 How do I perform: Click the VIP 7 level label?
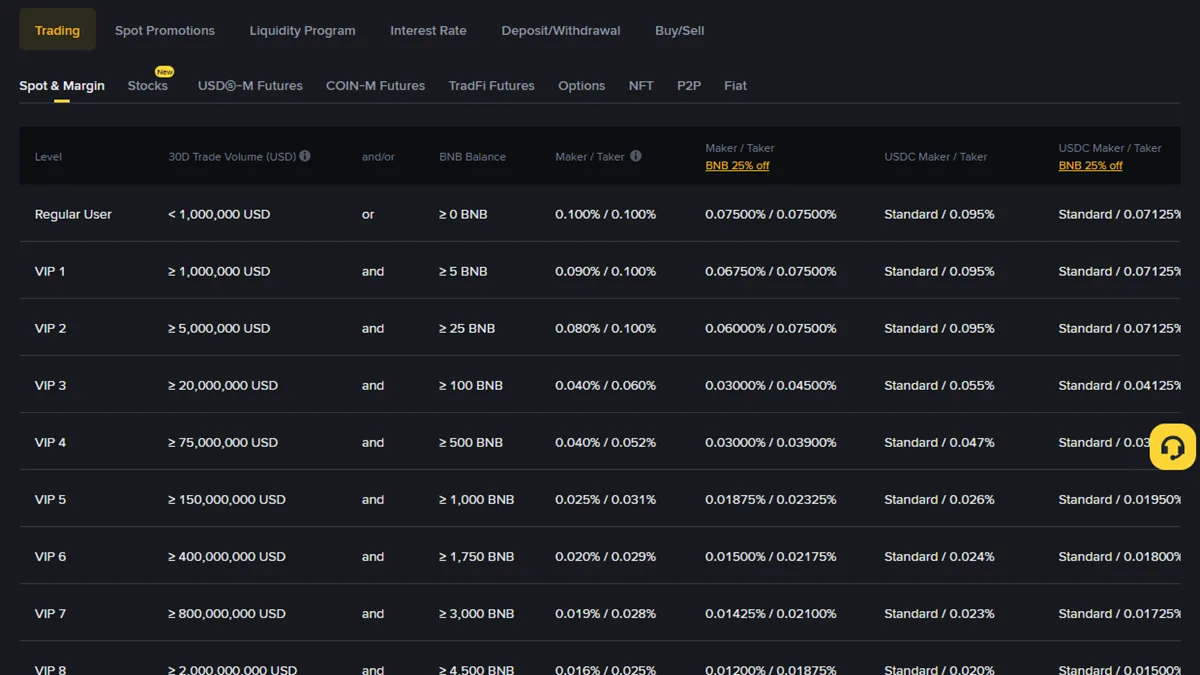click(x=50, y=613)
